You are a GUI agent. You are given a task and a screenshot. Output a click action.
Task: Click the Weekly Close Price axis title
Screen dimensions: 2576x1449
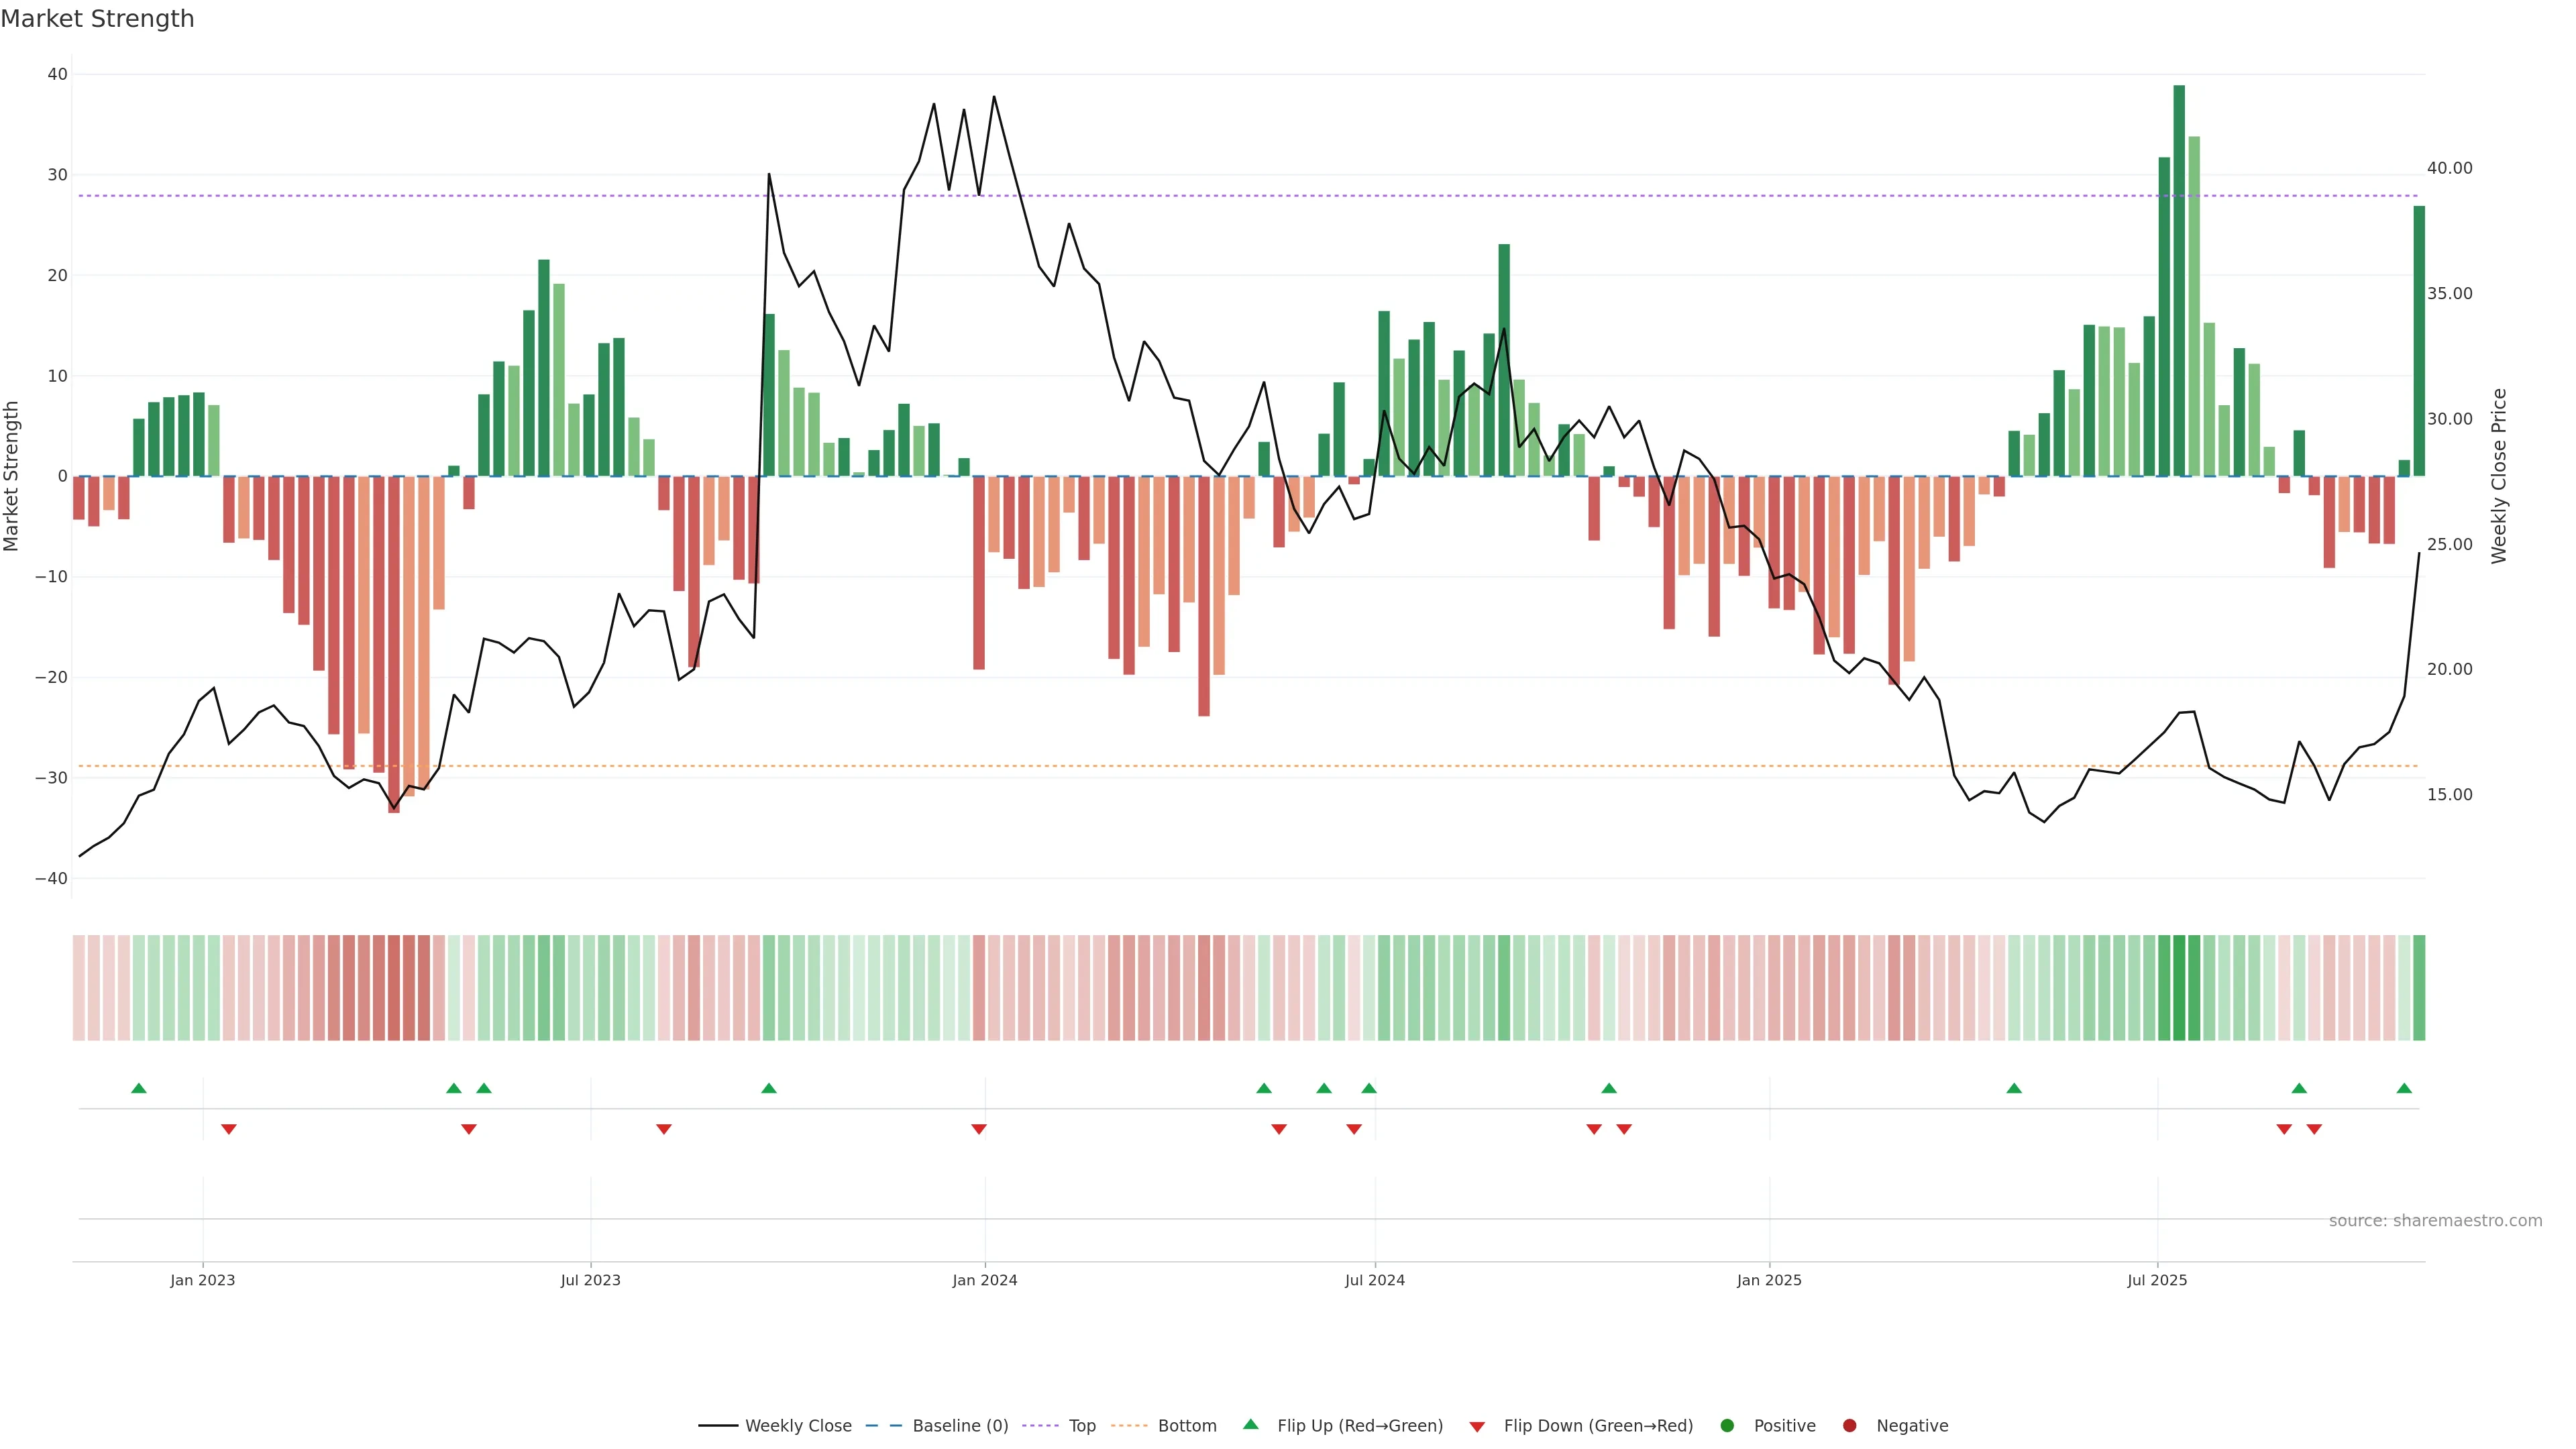[x=2499, y=476]
